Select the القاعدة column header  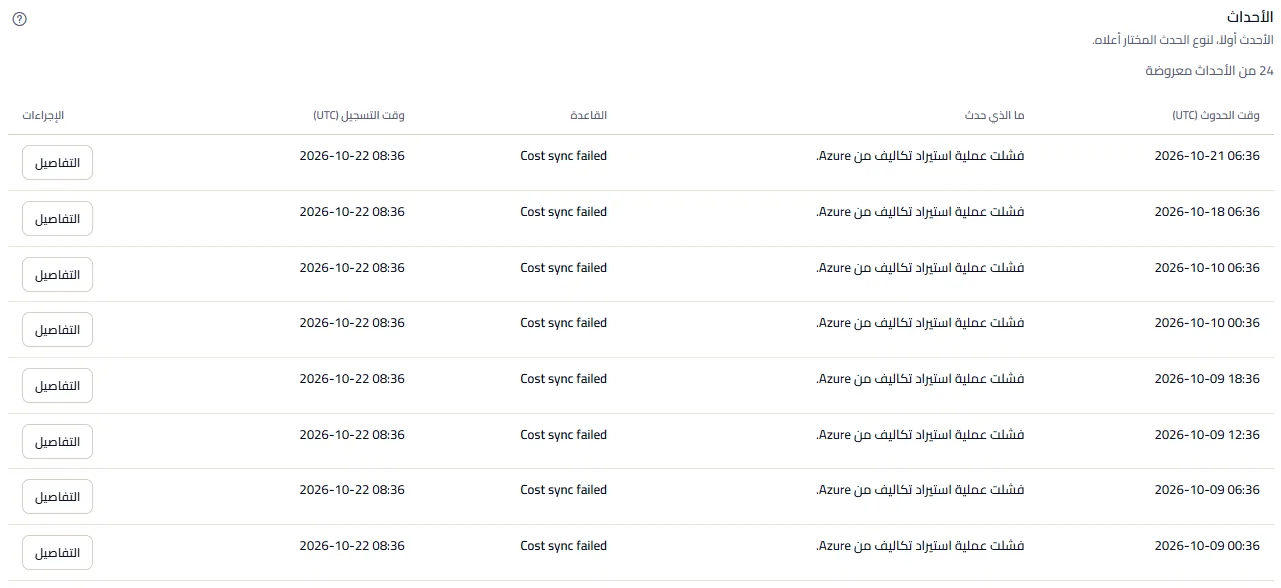pos(588,116)
